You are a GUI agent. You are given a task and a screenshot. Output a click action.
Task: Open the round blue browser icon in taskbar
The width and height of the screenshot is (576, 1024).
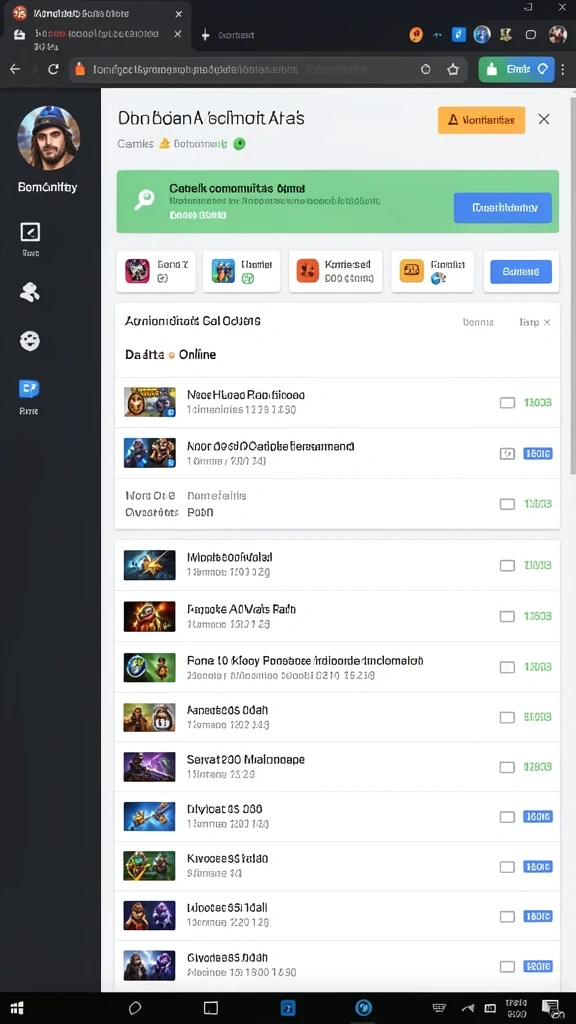[363, 1007]
